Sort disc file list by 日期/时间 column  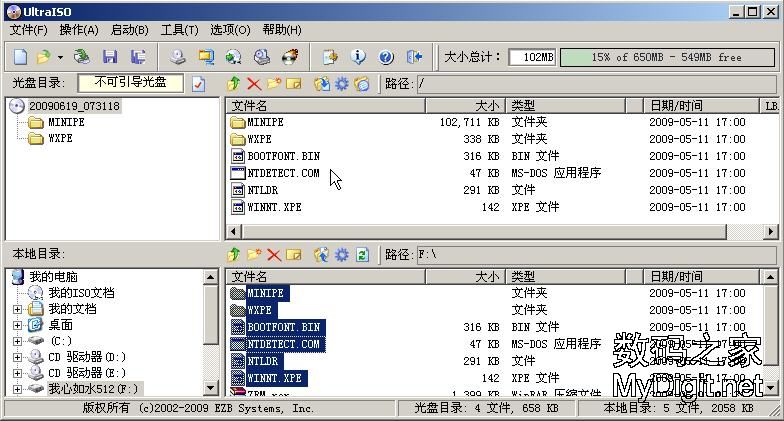[x=701, y=106]
